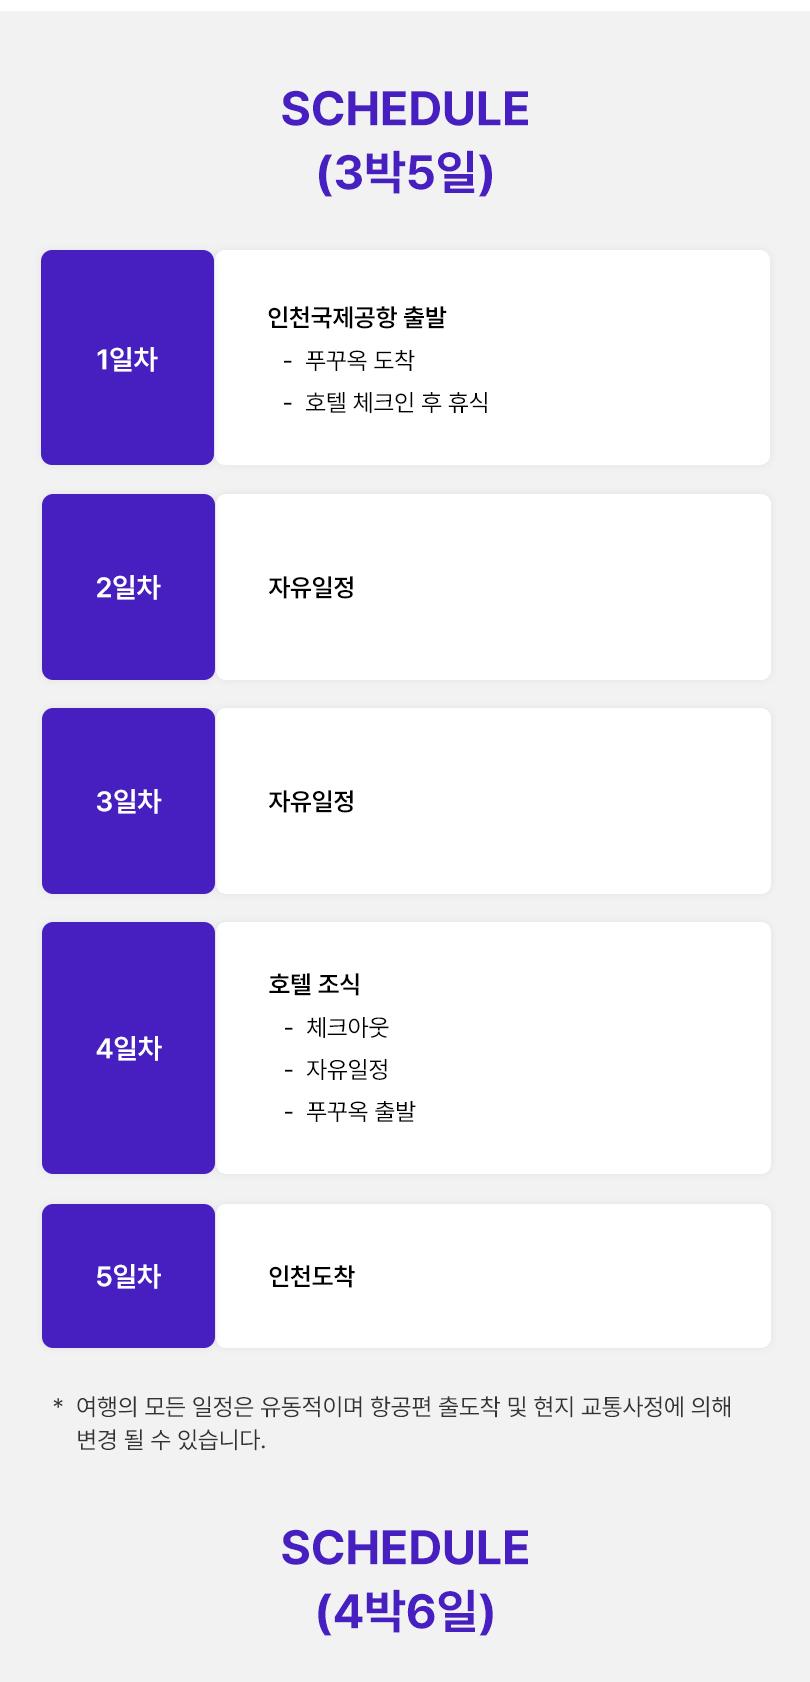Screen dimensions: 810x1682
Task: Click the 인천국제공항 출발 text
Action: (357, 317)
